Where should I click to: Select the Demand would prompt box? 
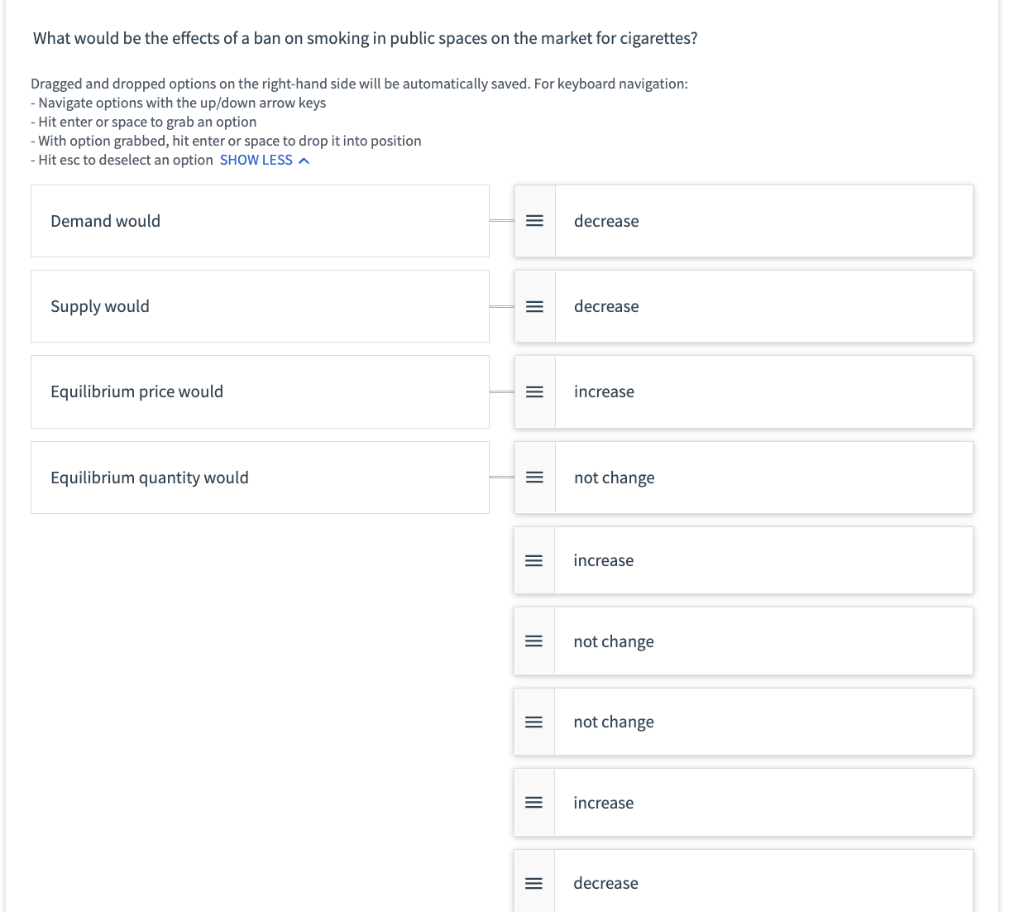(260, 221)
